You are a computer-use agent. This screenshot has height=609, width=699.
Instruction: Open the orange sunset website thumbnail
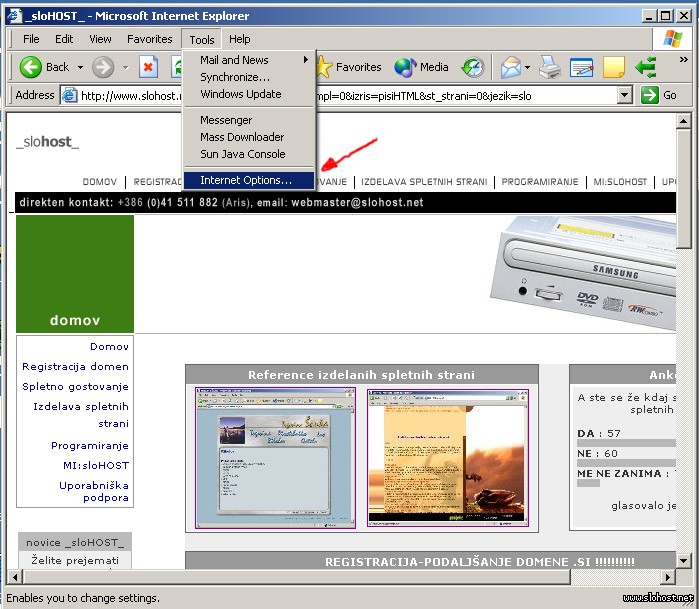(x=448, y=458)
